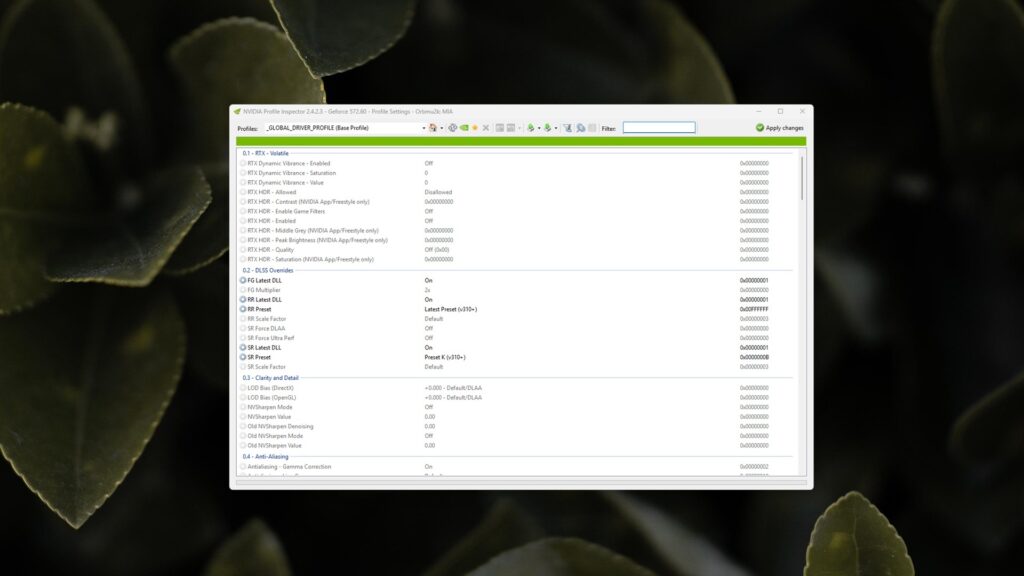Open the arrow menu beside the home icon
Screen dimensions: 1024x576
pos(441,128)
